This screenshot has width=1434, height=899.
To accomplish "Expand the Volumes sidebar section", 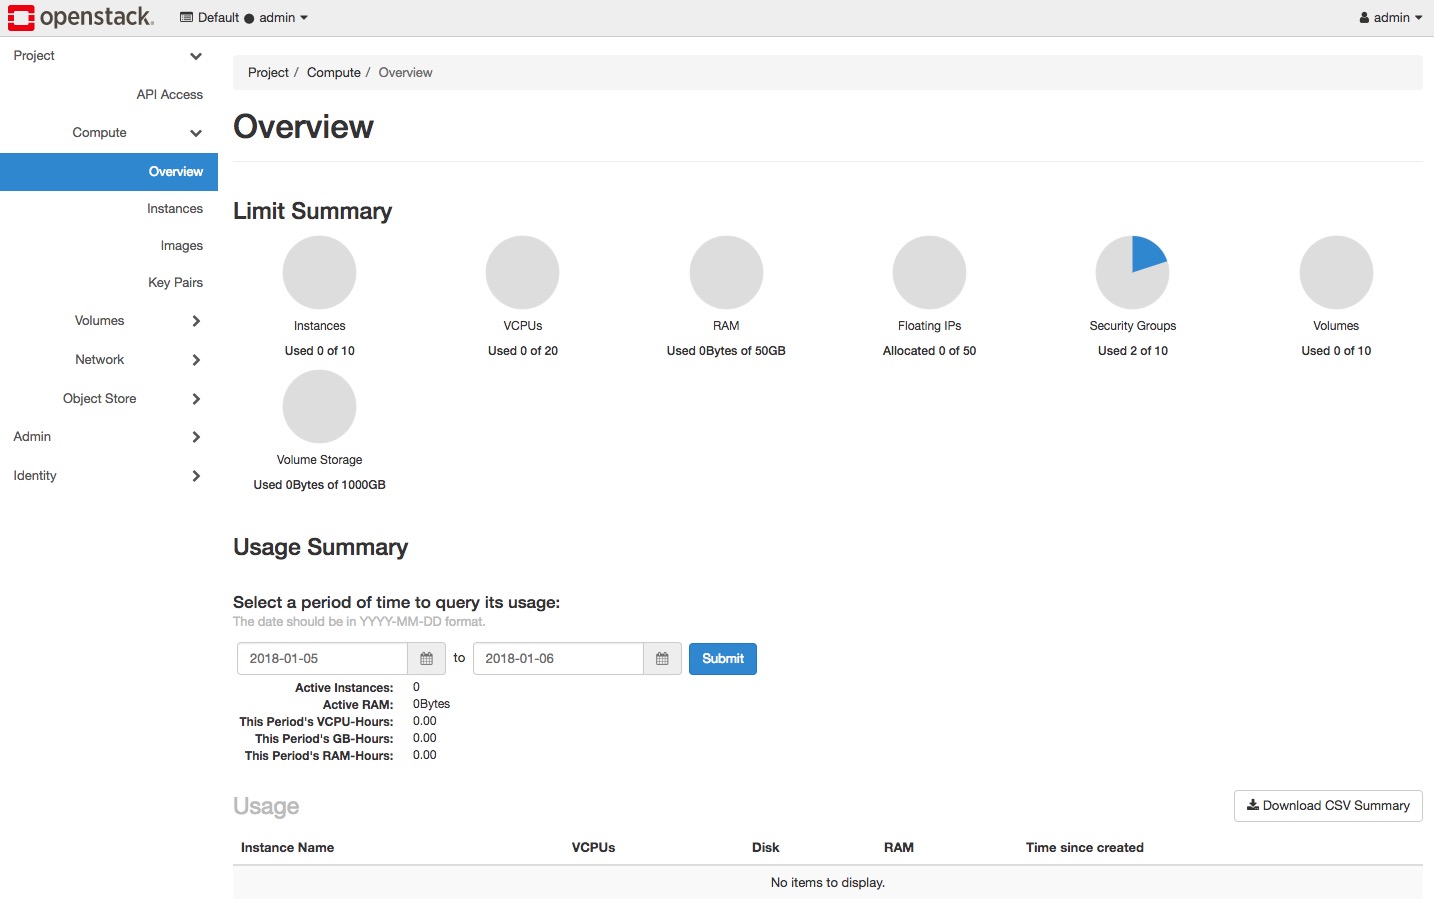I will click(x=108, y=321).
